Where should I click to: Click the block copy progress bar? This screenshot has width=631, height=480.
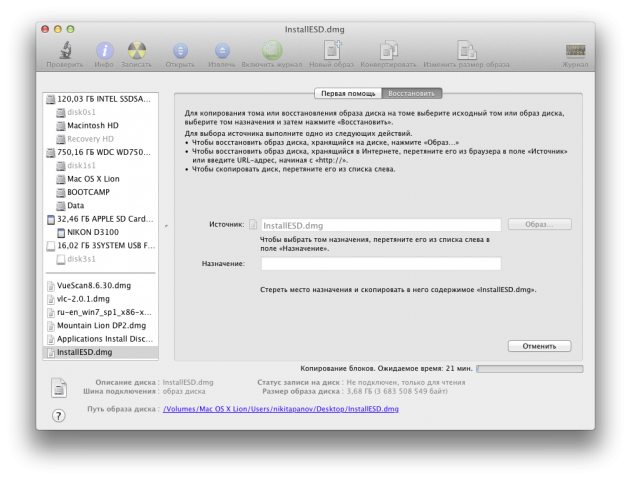[x=529, y=369]
